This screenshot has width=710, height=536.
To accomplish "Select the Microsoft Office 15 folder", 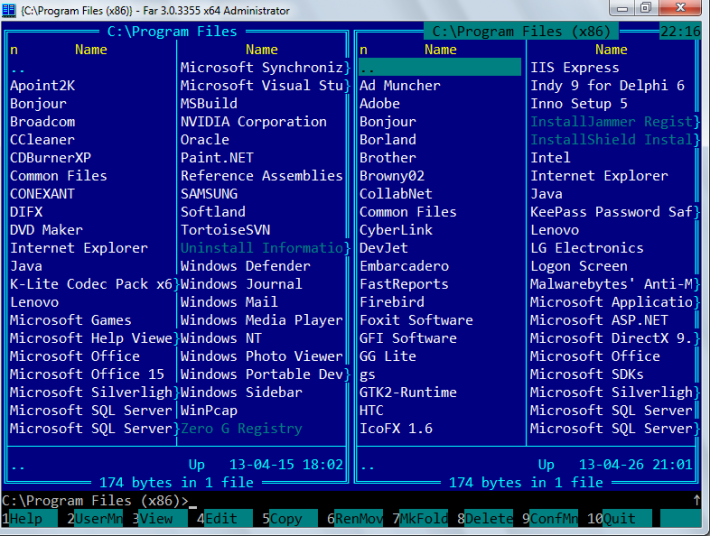I will pyautogui.click(x=87, y=374).
